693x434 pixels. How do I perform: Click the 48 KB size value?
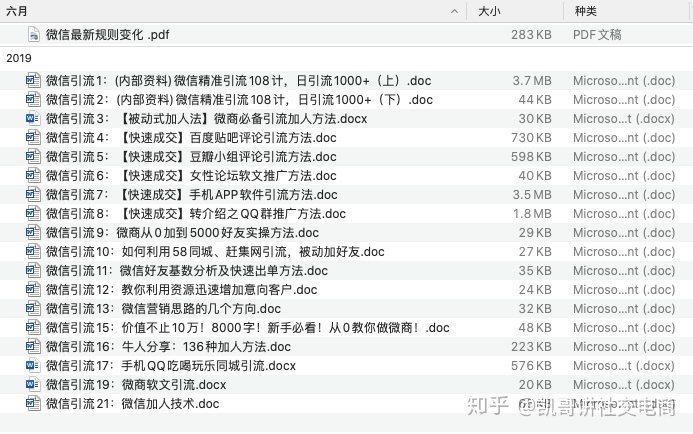click(535, 327)
